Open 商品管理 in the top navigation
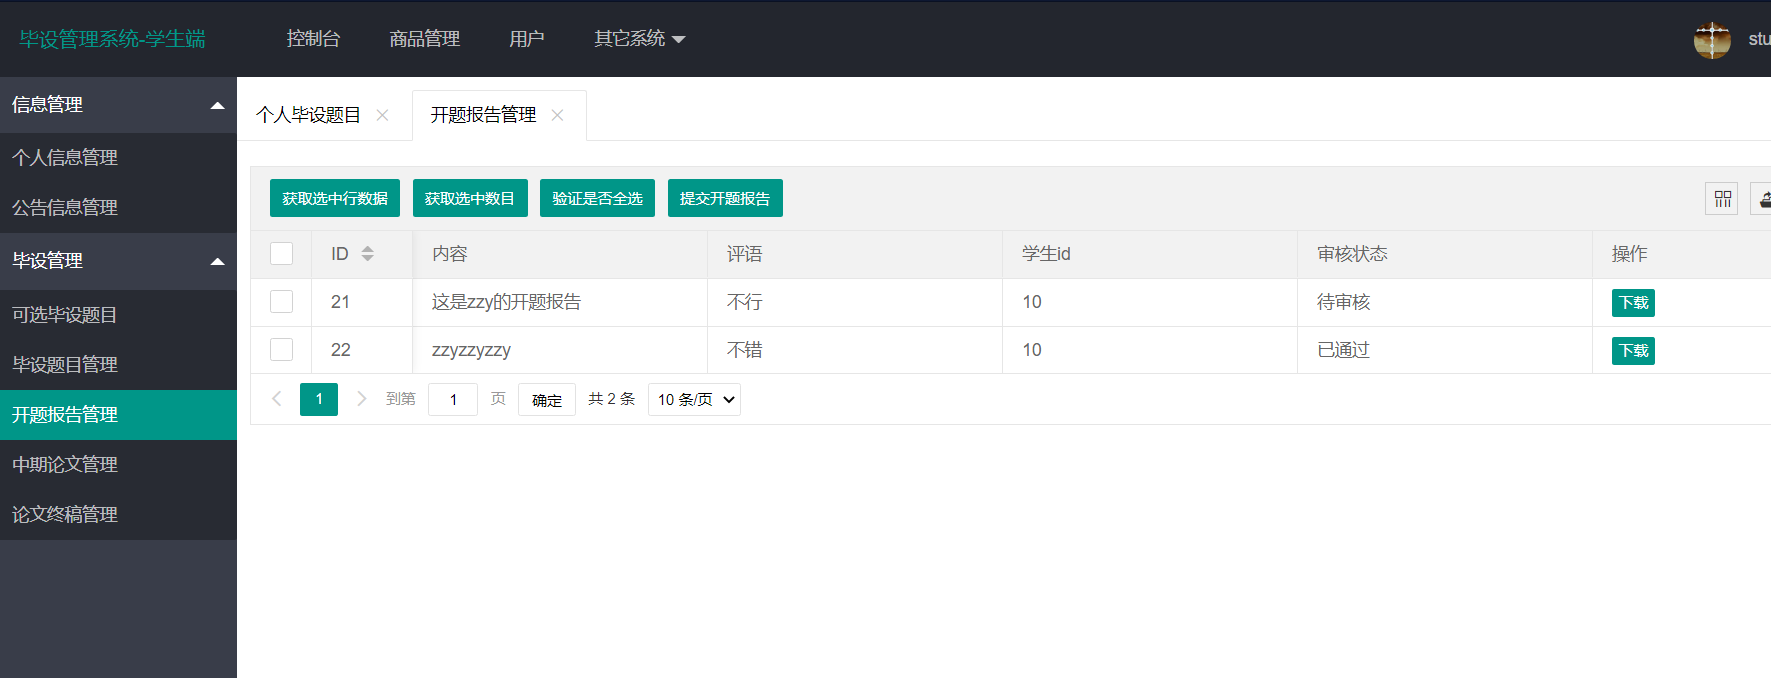 425,39
